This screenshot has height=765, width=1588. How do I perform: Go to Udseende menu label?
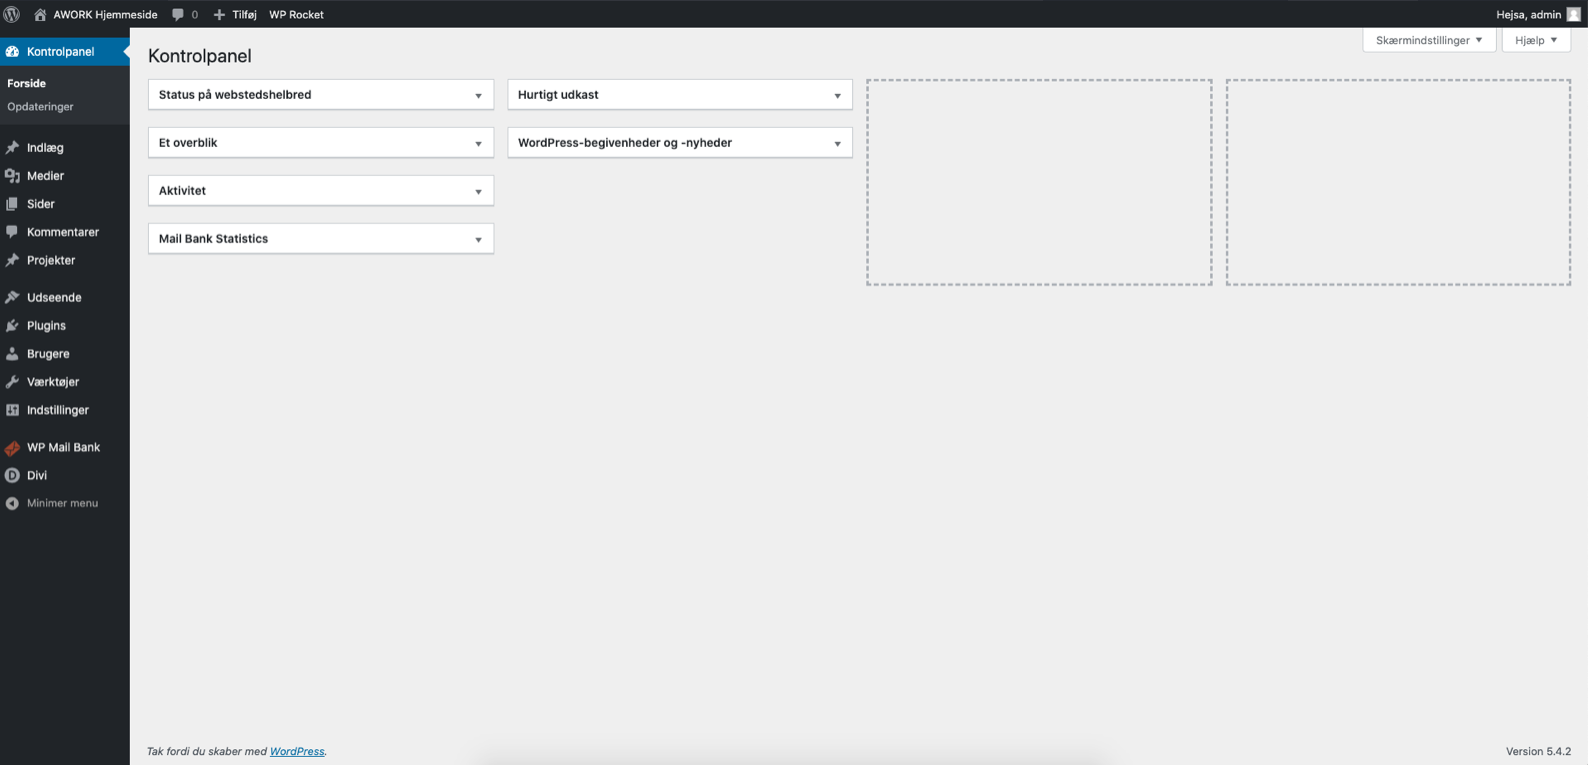[54, 297]
